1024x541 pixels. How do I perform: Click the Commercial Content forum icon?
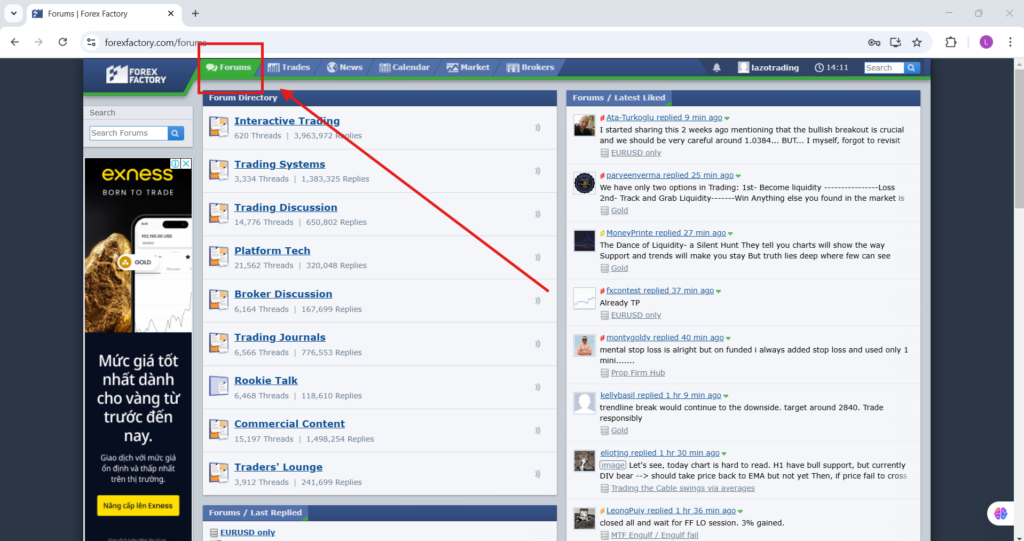(219, 429)
